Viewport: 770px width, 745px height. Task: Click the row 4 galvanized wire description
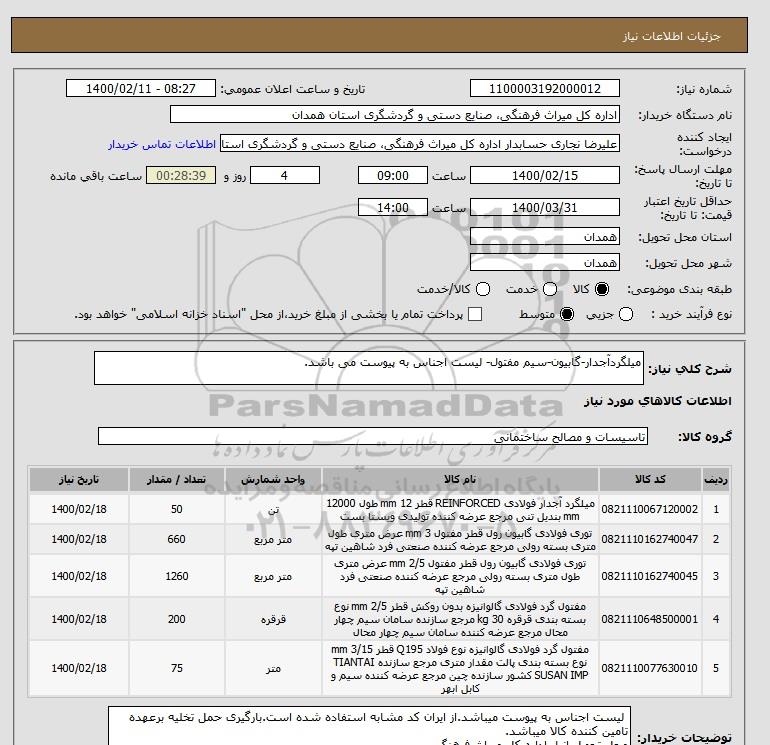point(460,619)
